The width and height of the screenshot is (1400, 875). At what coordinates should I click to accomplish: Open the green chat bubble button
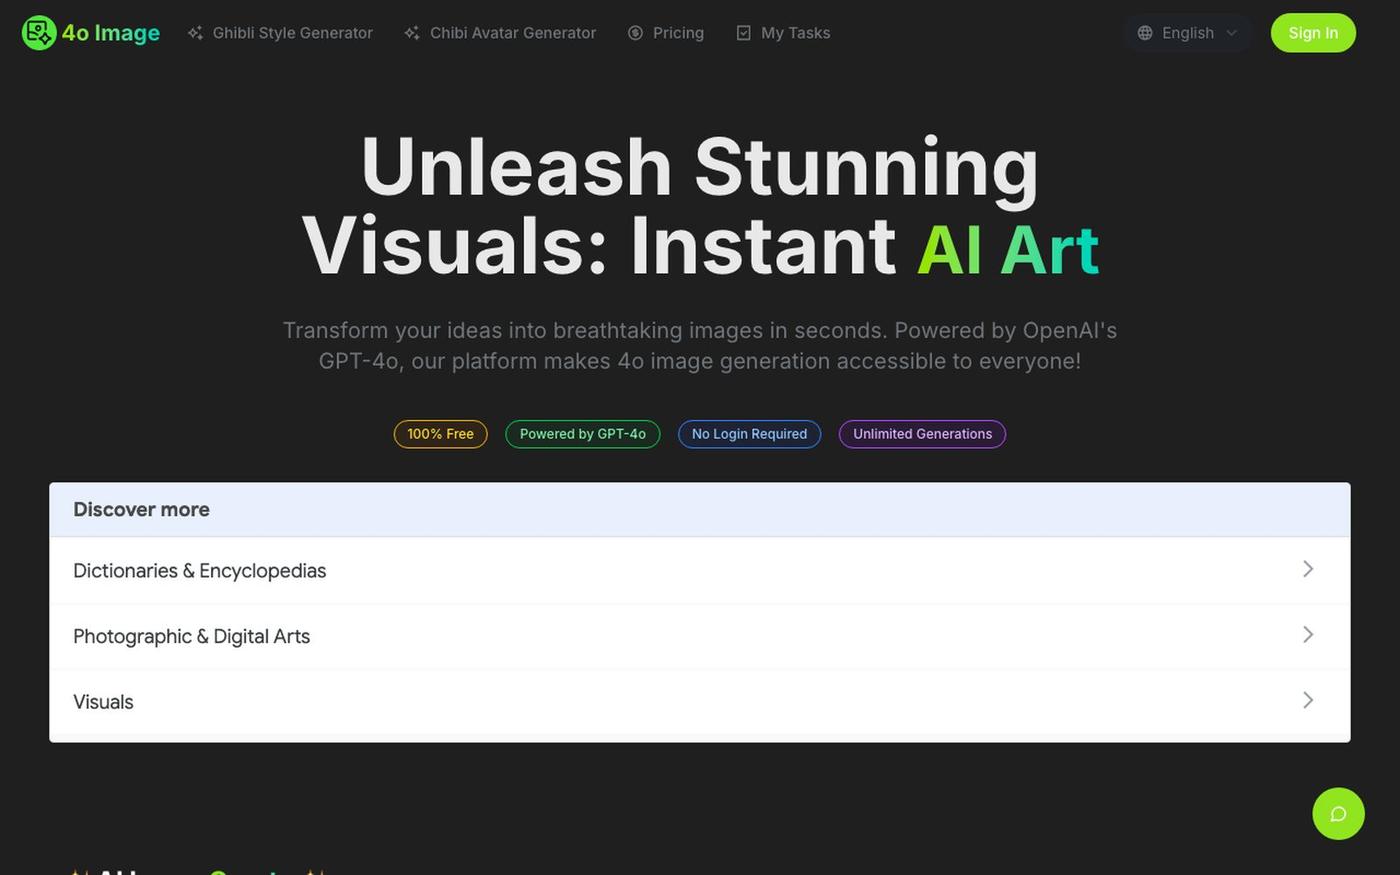(x=1338, y=814)
